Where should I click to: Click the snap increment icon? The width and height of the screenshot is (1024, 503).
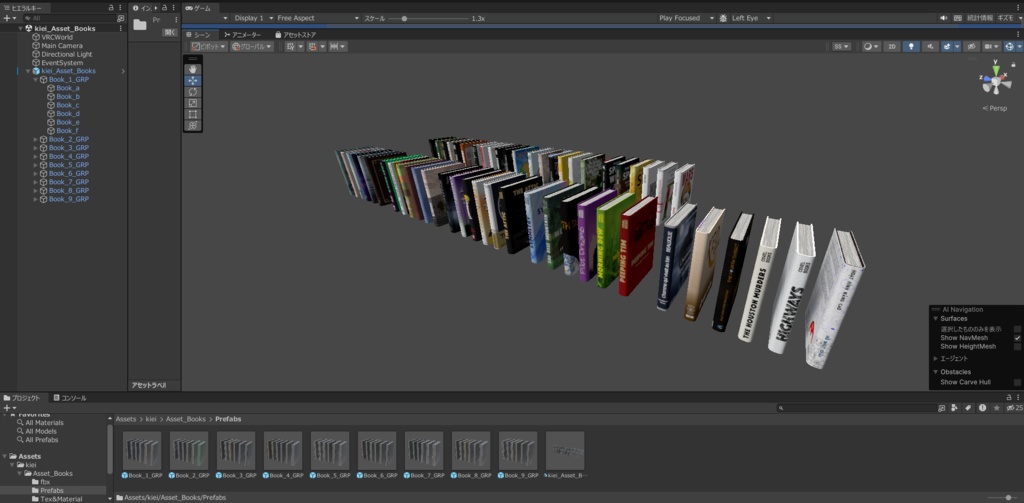point(336,47)
